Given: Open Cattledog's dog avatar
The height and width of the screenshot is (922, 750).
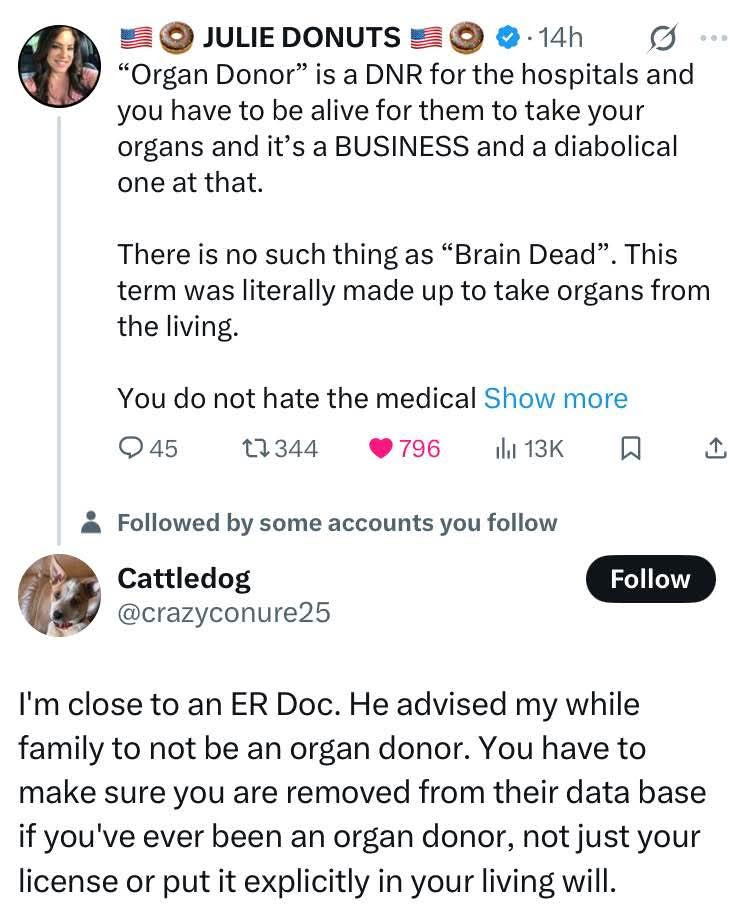Looking at the screenshot, I should coord(60,596).
